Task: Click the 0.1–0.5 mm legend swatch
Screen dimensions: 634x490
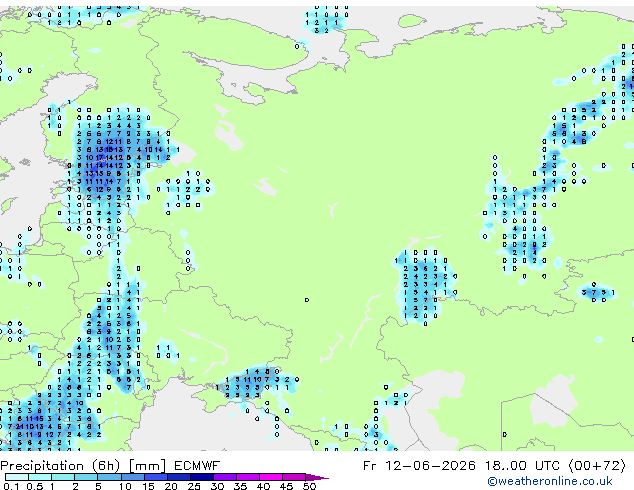Action: click(17, 477)
